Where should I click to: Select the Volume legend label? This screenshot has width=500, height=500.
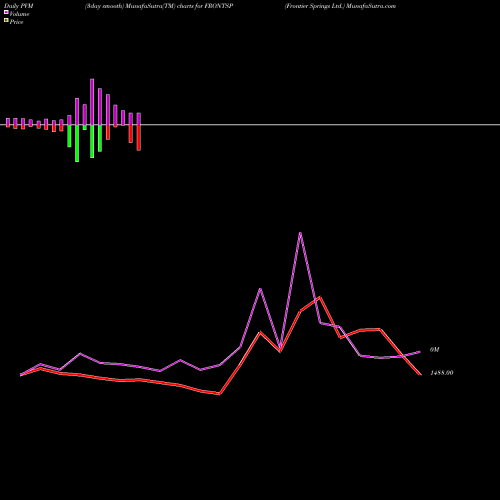[19, 14]
